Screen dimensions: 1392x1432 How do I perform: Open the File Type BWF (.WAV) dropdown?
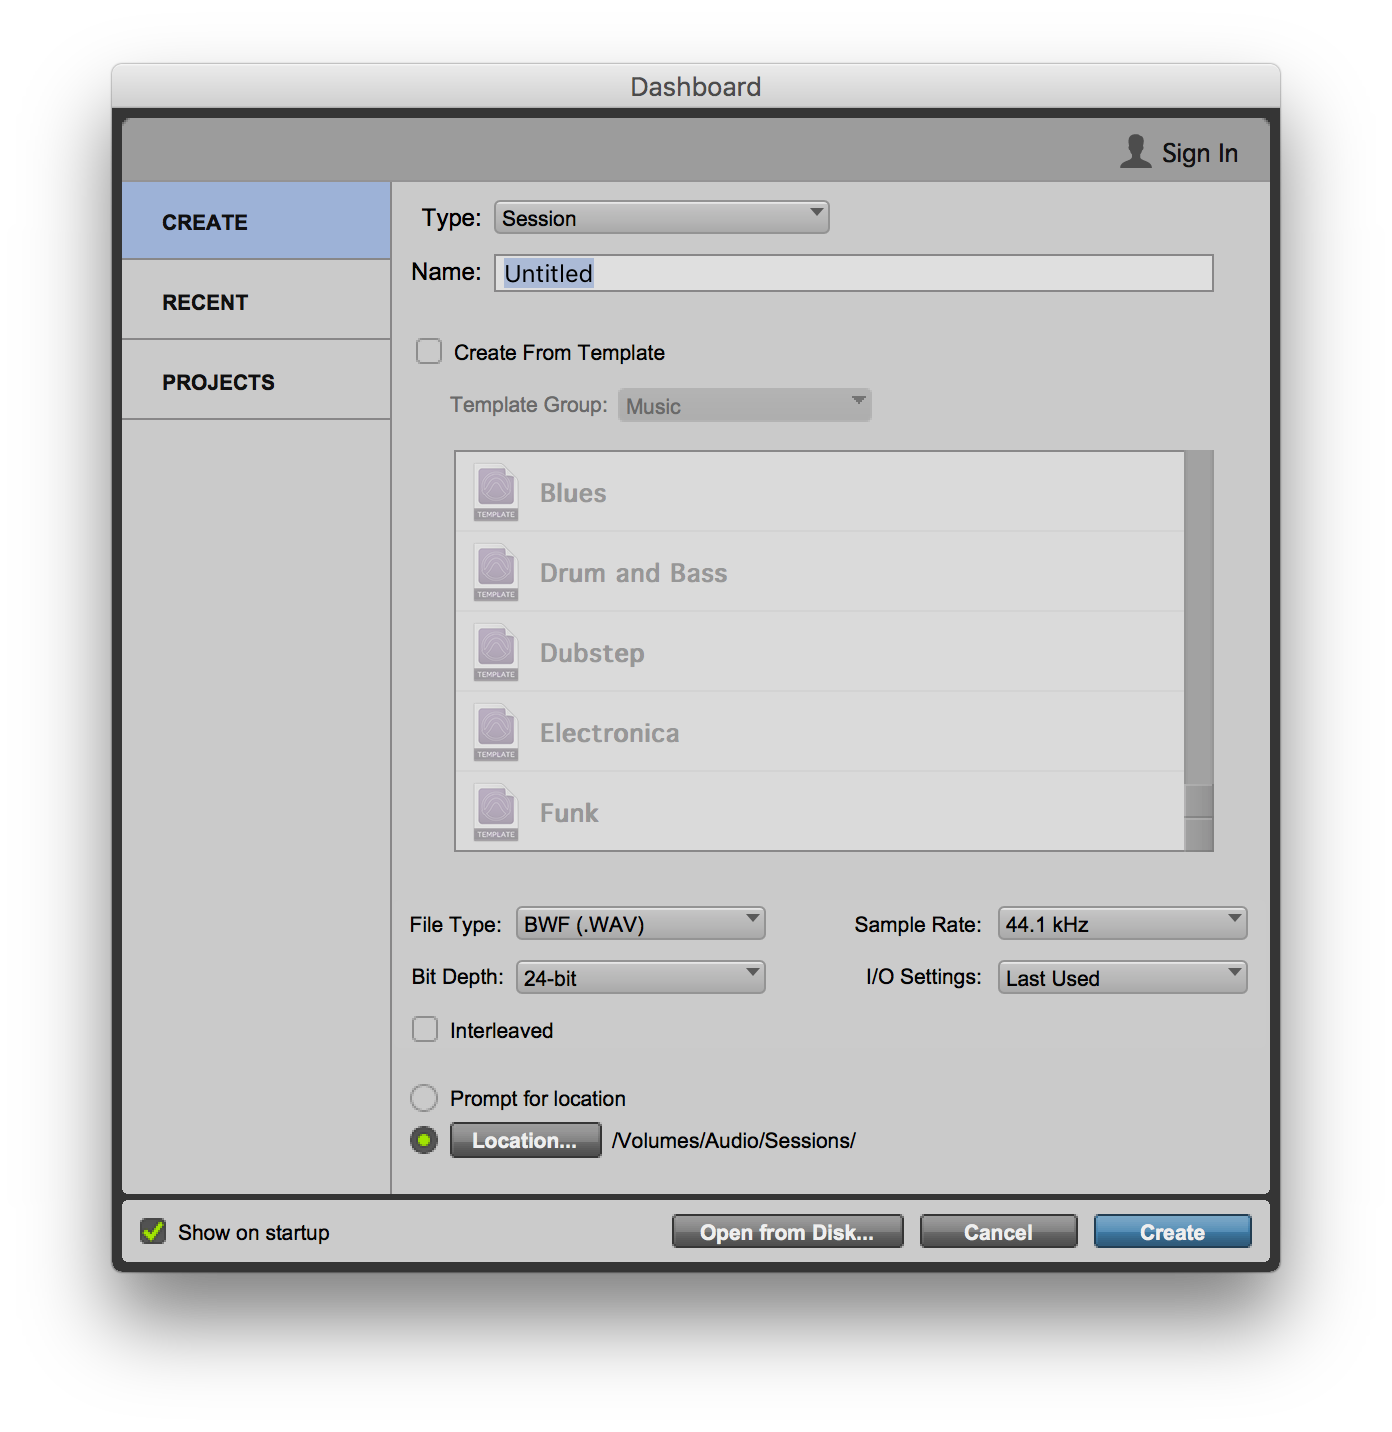point(640,923)
